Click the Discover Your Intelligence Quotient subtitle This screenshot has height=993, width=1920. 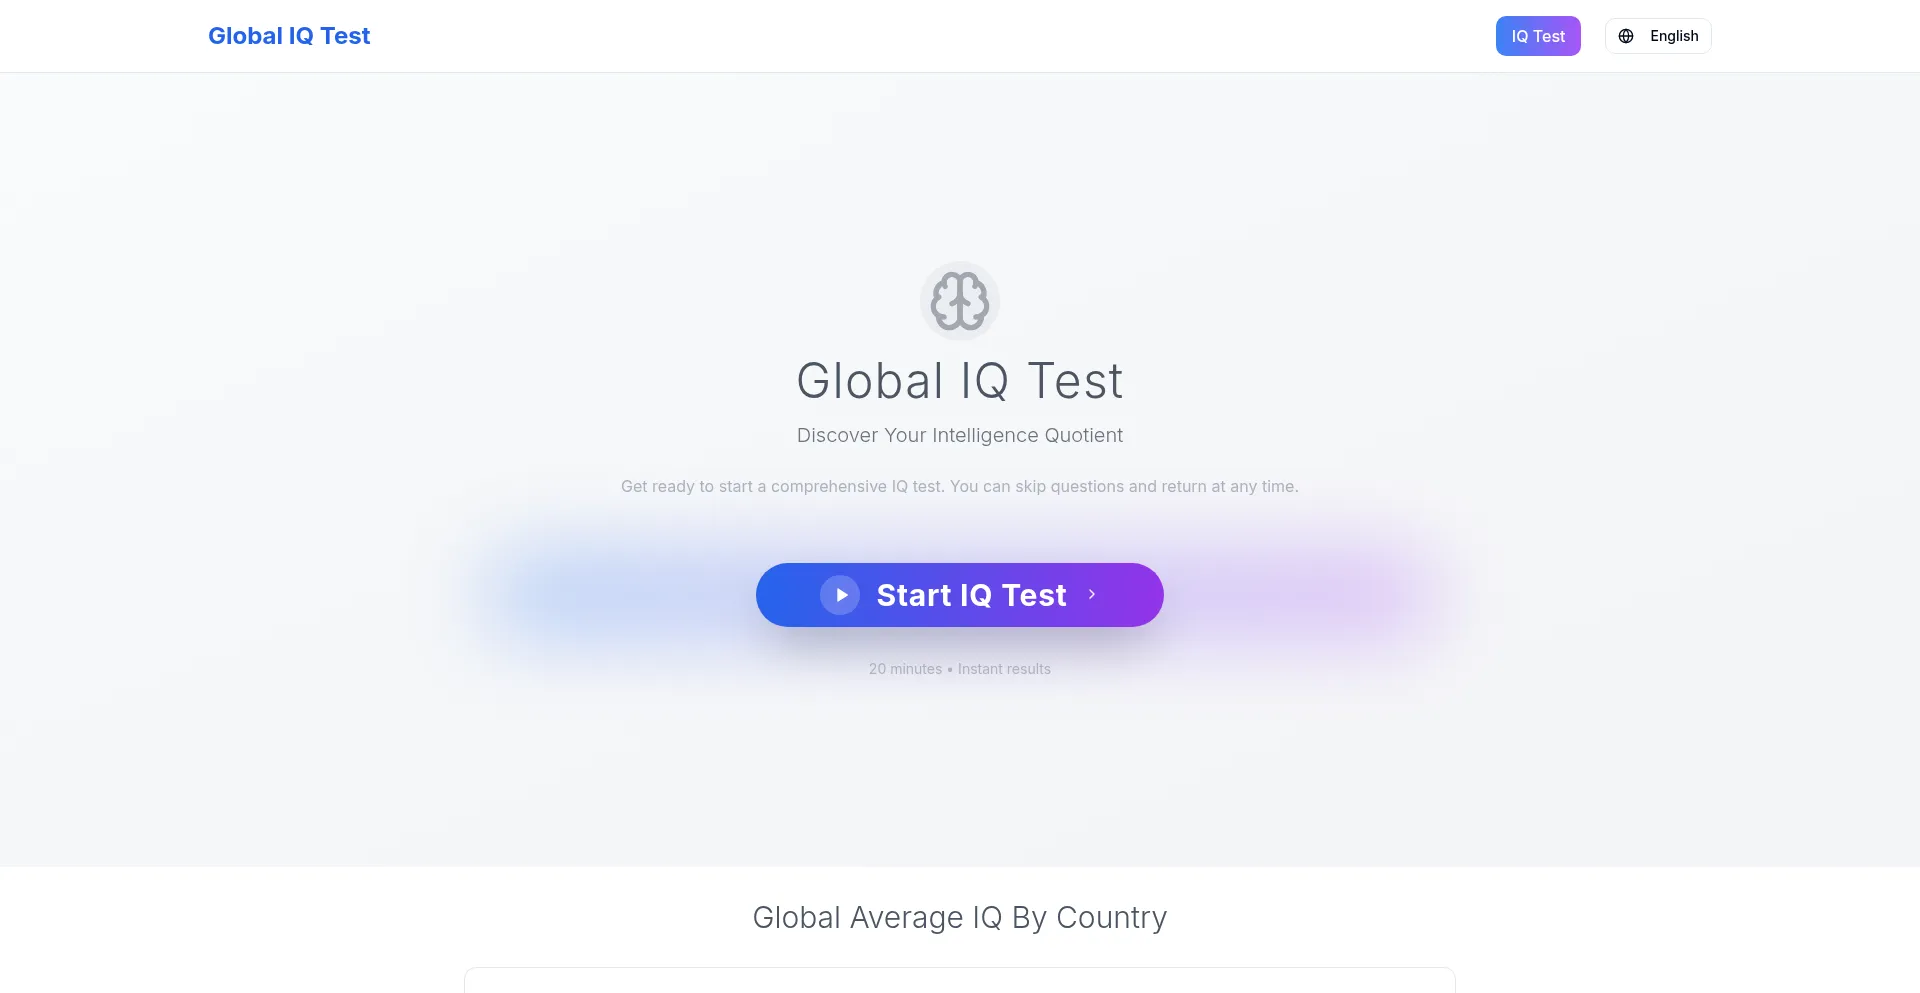coord(960,435)
